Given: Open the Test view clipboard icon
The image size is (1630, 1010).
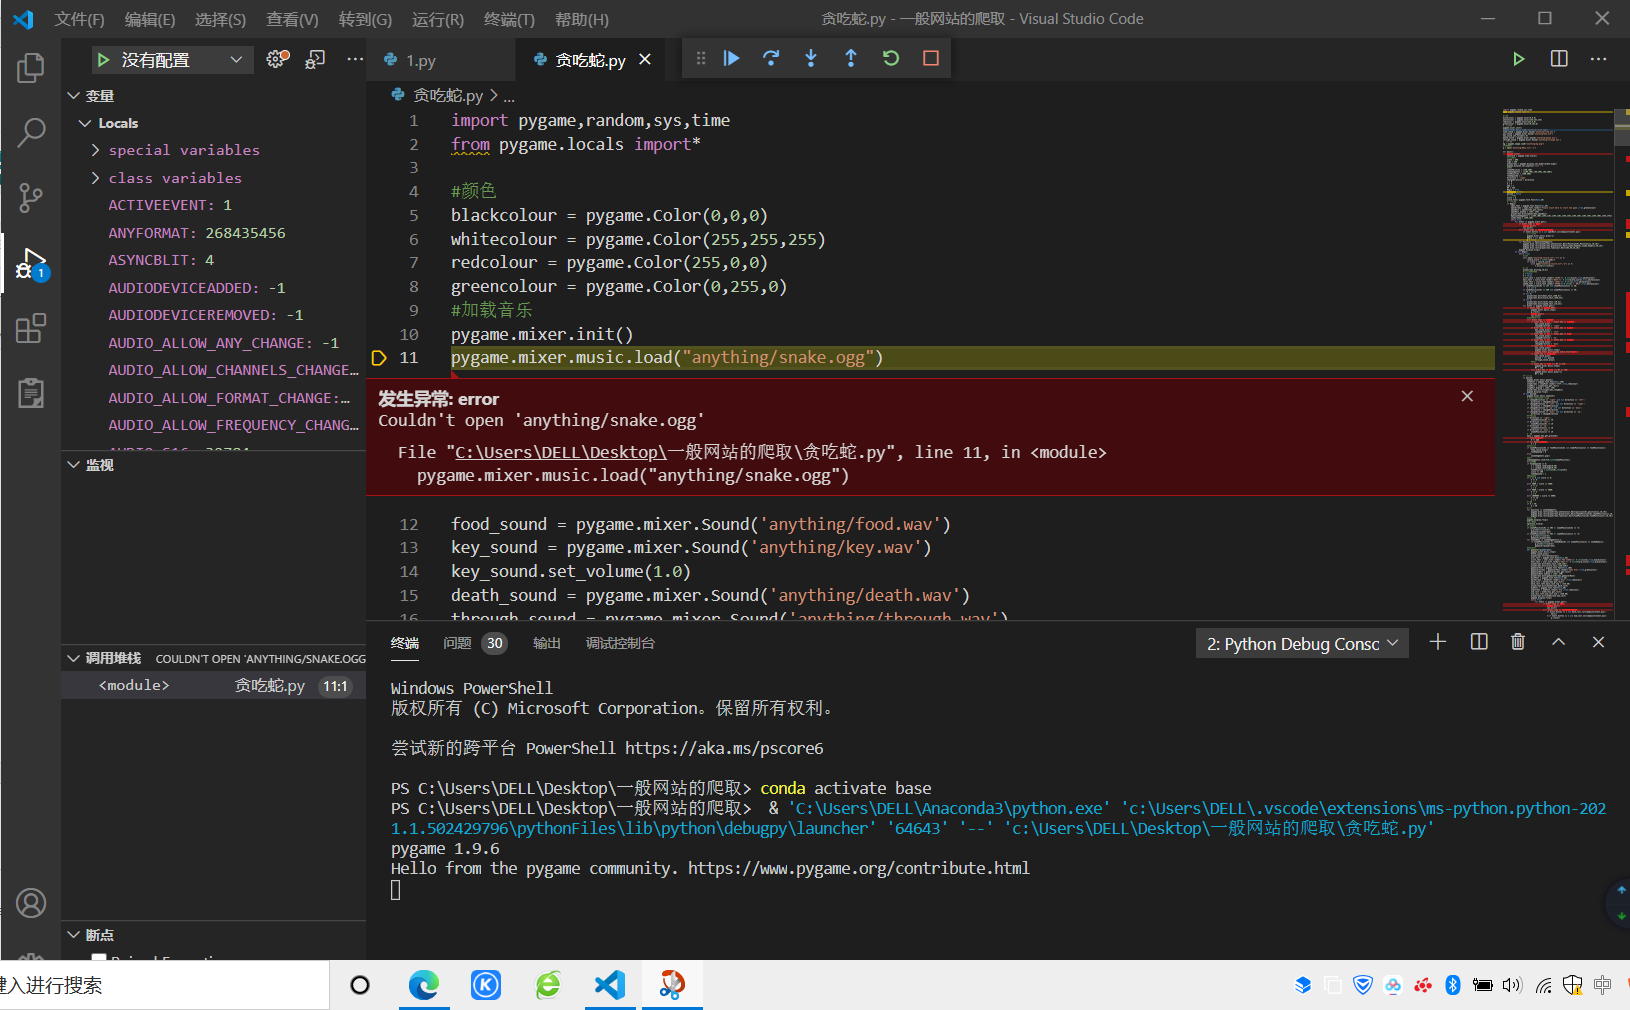Looking at the screenshot, I should tap(31, 393).
